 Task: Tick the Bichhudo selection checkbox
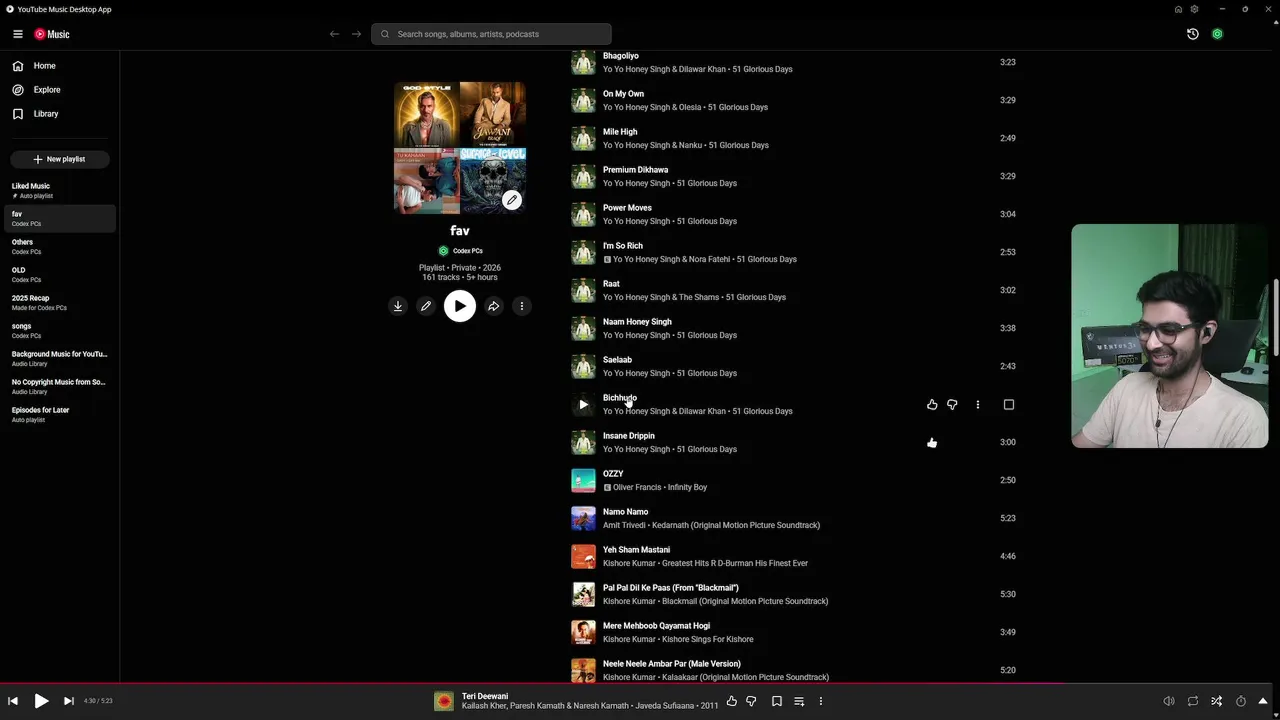[x=1008, y=405]
